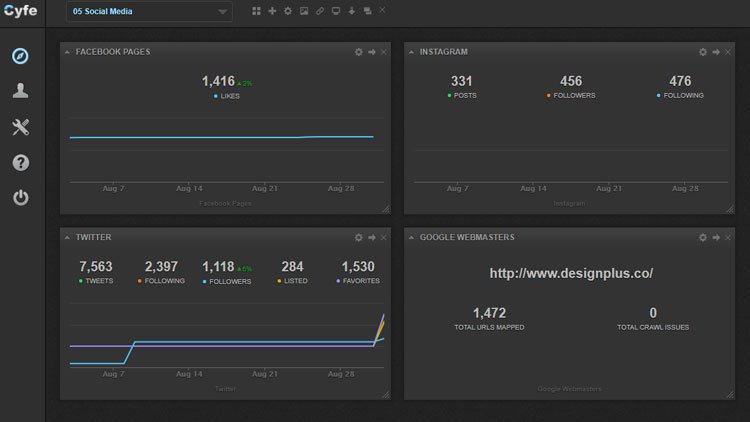This screenshot has width=750, height=422.
Task: Toggle the Facebook LIKES legend series
Action: (227, 96)
